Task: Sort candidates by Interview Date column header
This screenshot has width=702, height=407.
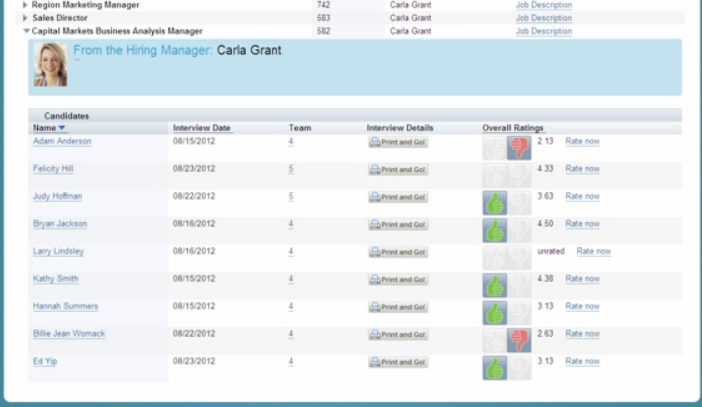Action: (201, 128)
